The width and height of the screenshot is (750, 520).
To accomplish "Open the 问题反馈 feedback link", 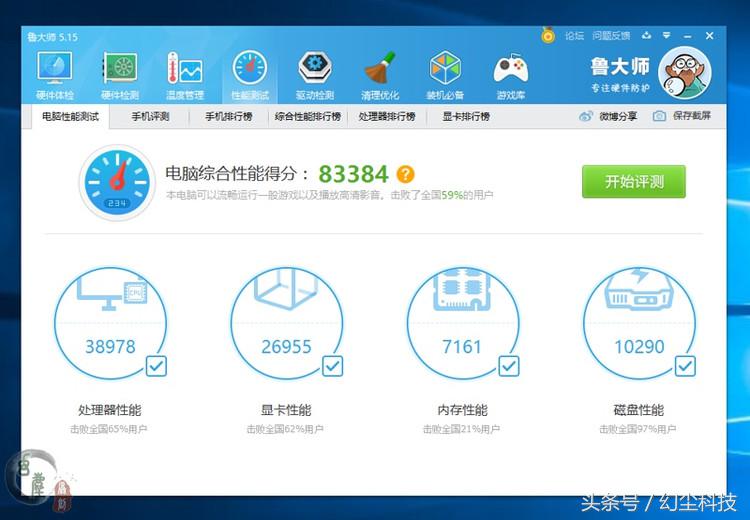I will 611,36.
